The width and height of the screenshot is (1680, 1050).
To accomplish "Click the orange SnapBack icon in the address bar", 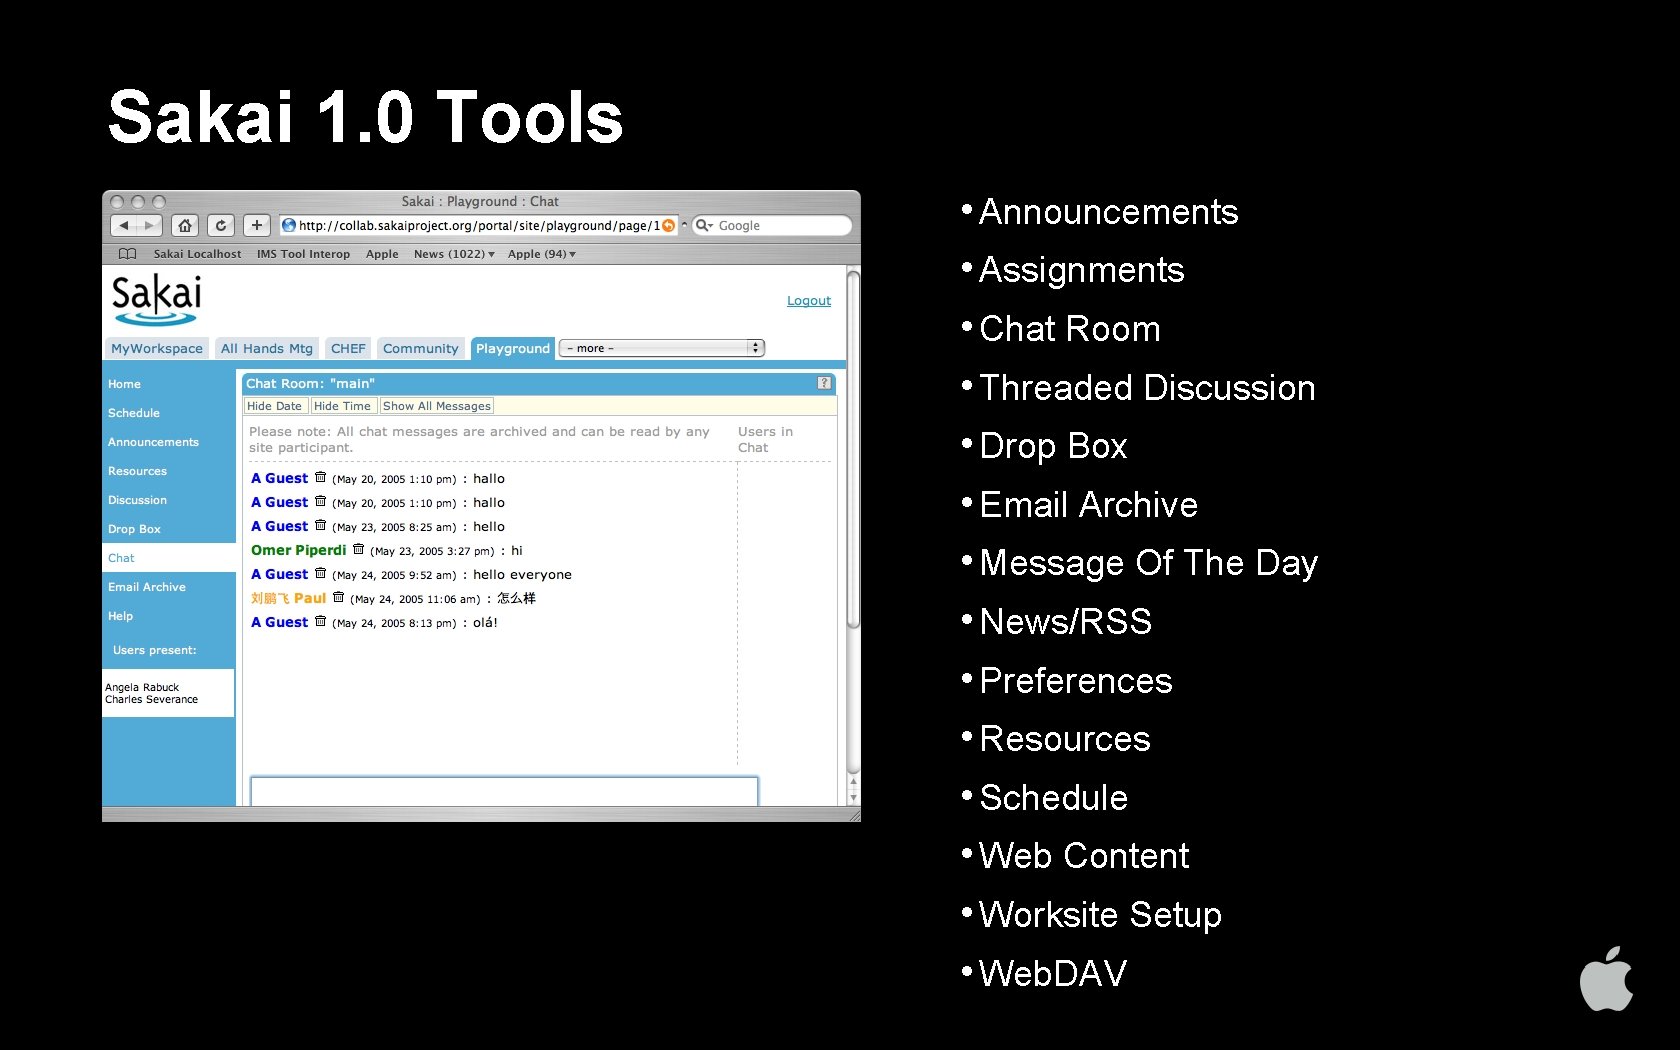I will tap(668, 226).
